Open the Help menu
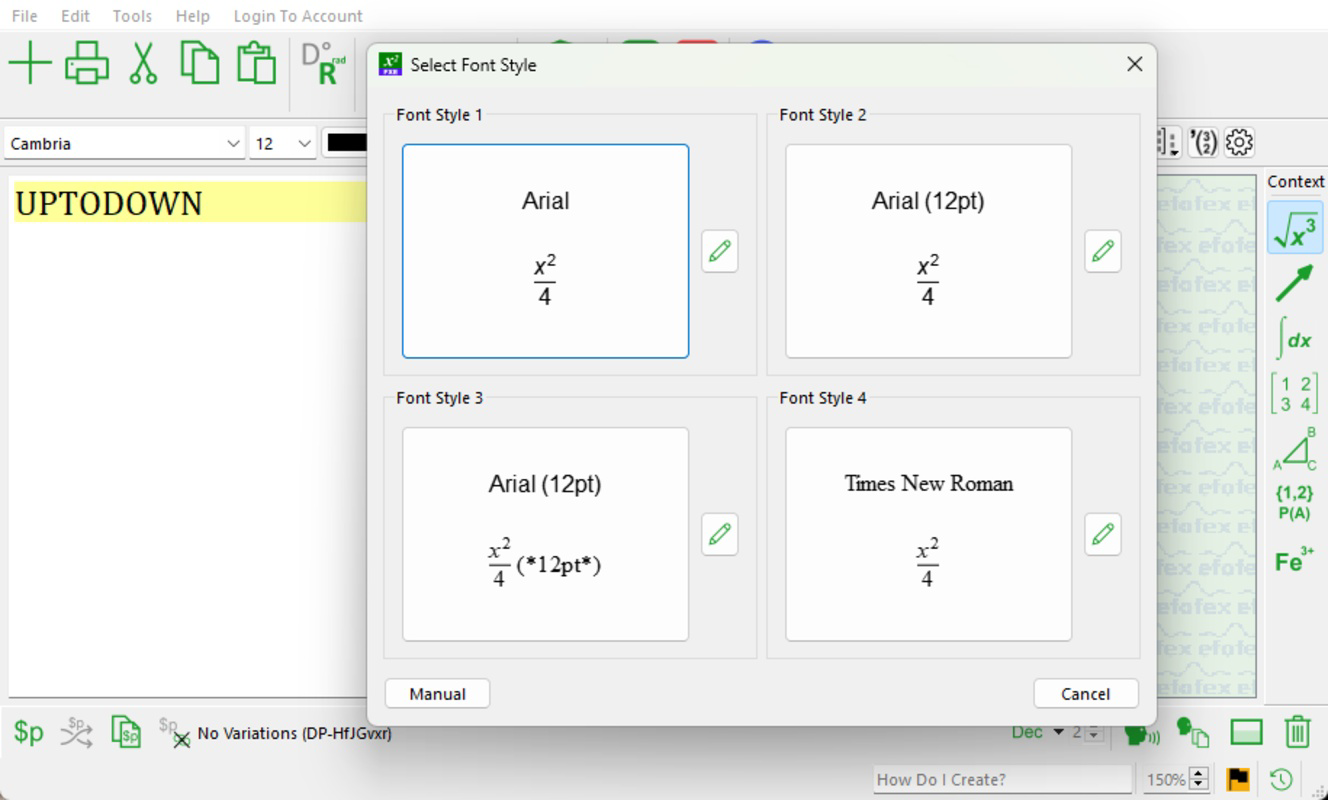Viewport: 1328px width, 800px height. (x=193, y=16)
